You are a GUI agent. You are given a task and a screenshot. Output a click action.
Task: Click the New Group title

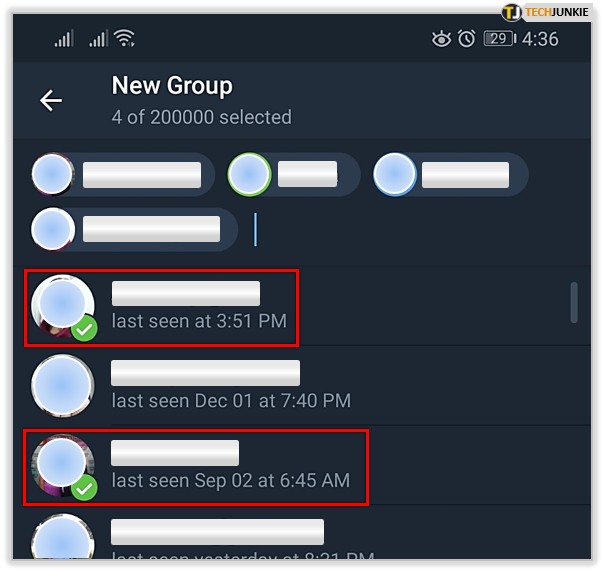[172, 85]
